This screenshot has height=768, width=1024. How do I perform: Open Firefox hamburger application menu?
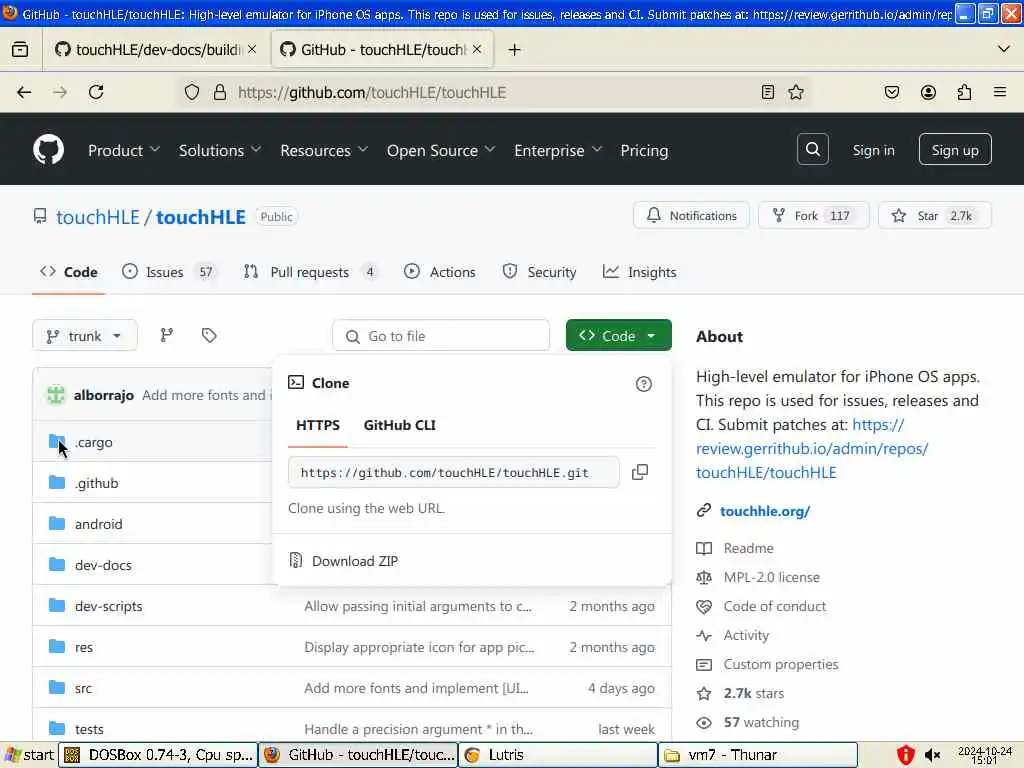[x=999, y=92]
